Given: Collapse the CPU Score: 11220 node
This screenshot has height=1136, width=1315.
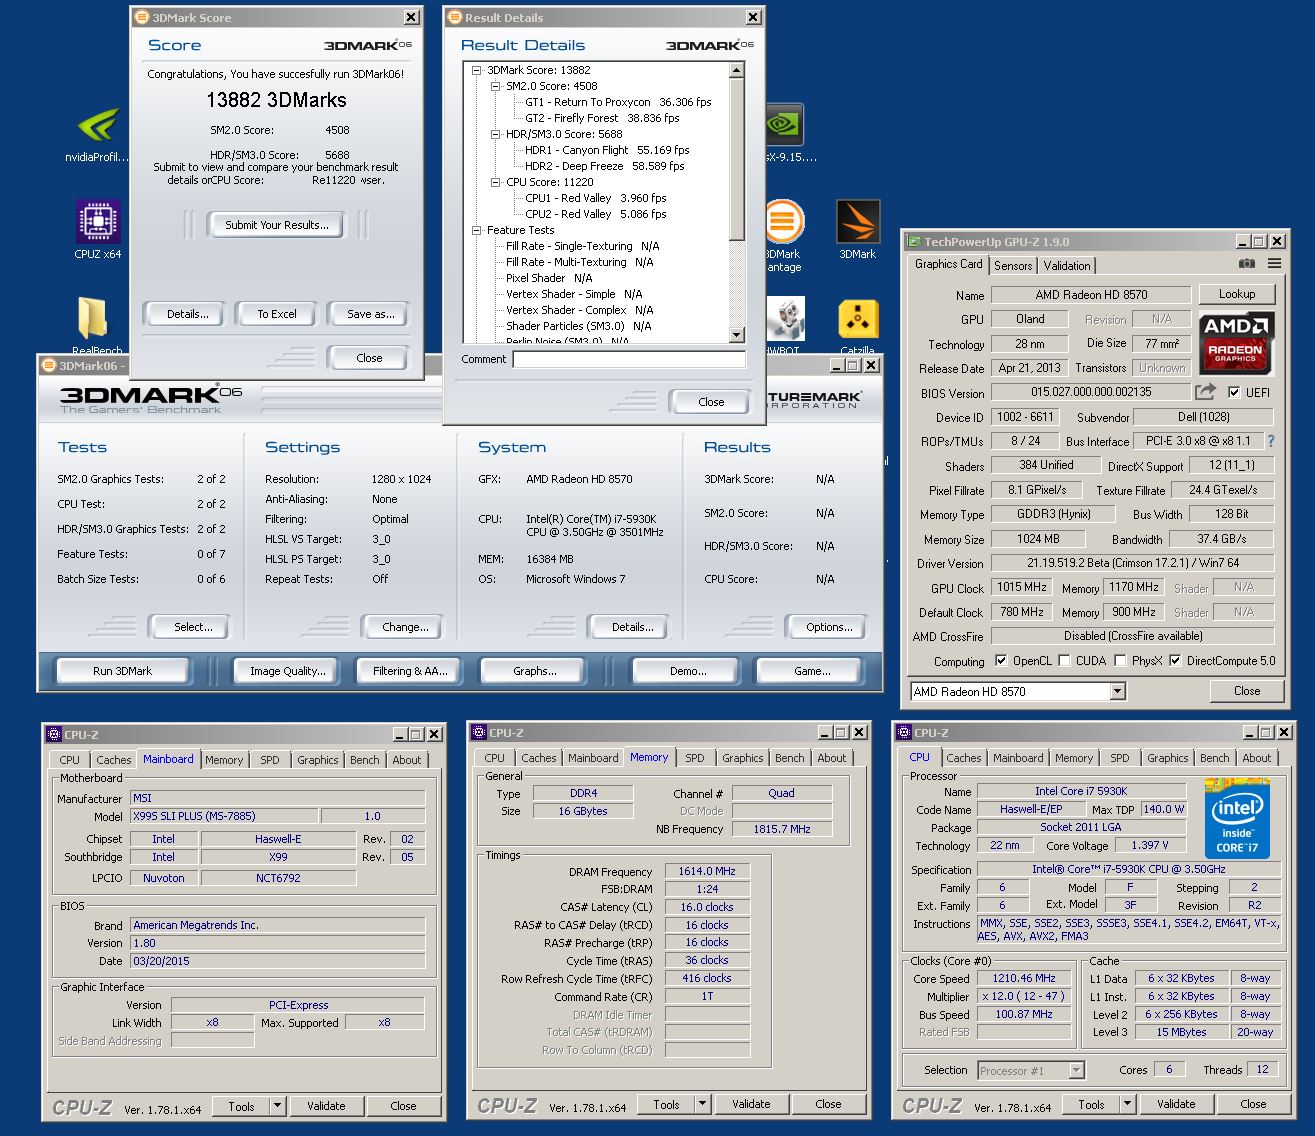Looking at the screenshot, I should click(x=496, y=182).
